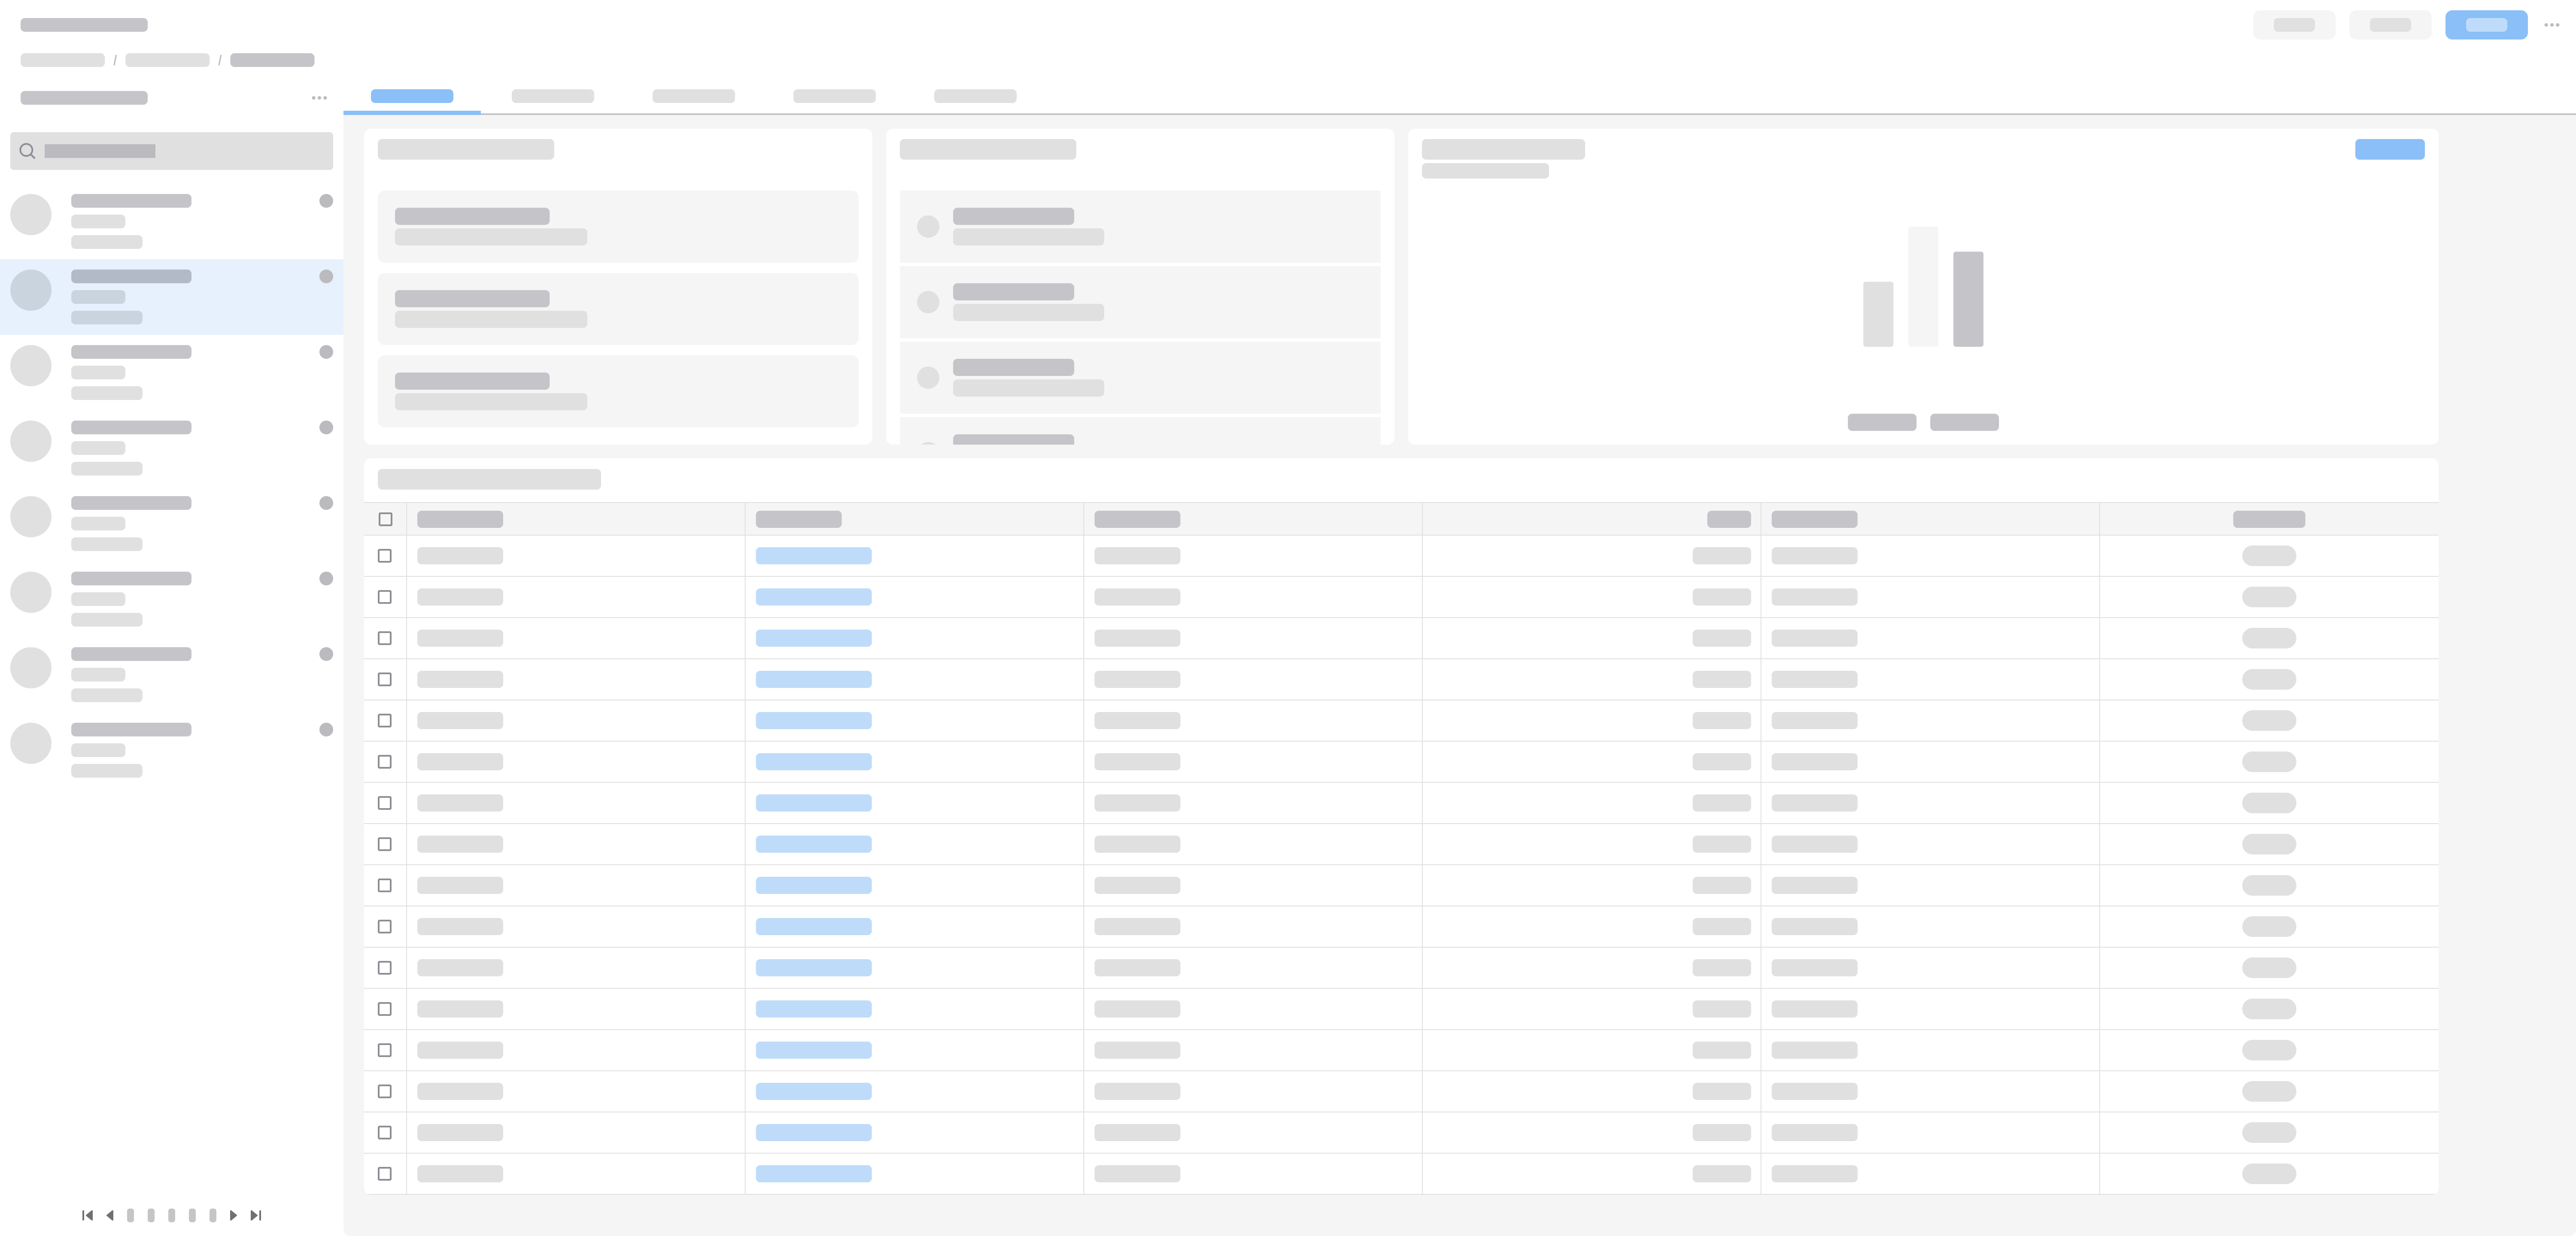Select the first sidebar list item avatar
The height and width of the screenshot is (1236, 2576).
pyautogui.click(x=31, y=215)
